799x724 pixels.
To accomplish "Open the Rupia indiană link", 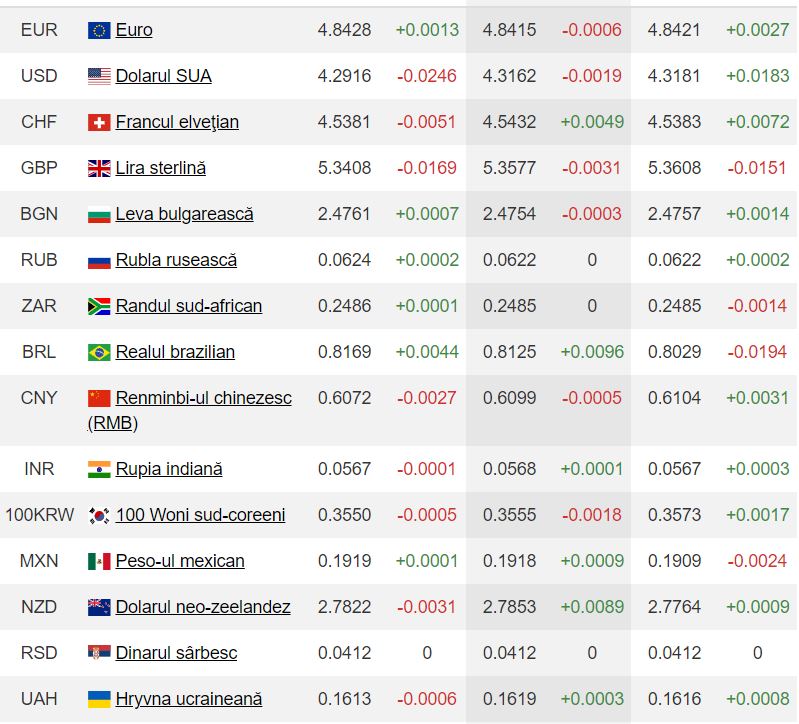I will tap(169, 469).
